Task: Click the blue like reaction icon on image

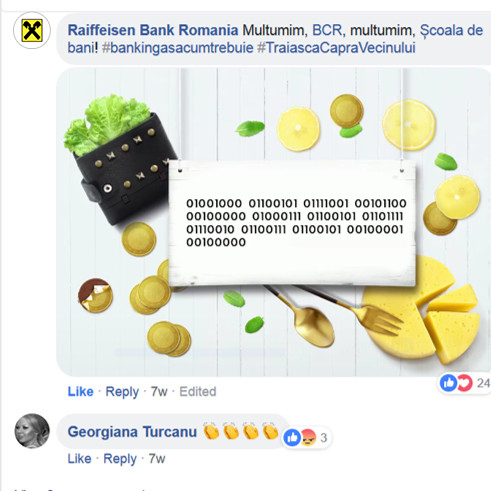Action: pos(448,383)
